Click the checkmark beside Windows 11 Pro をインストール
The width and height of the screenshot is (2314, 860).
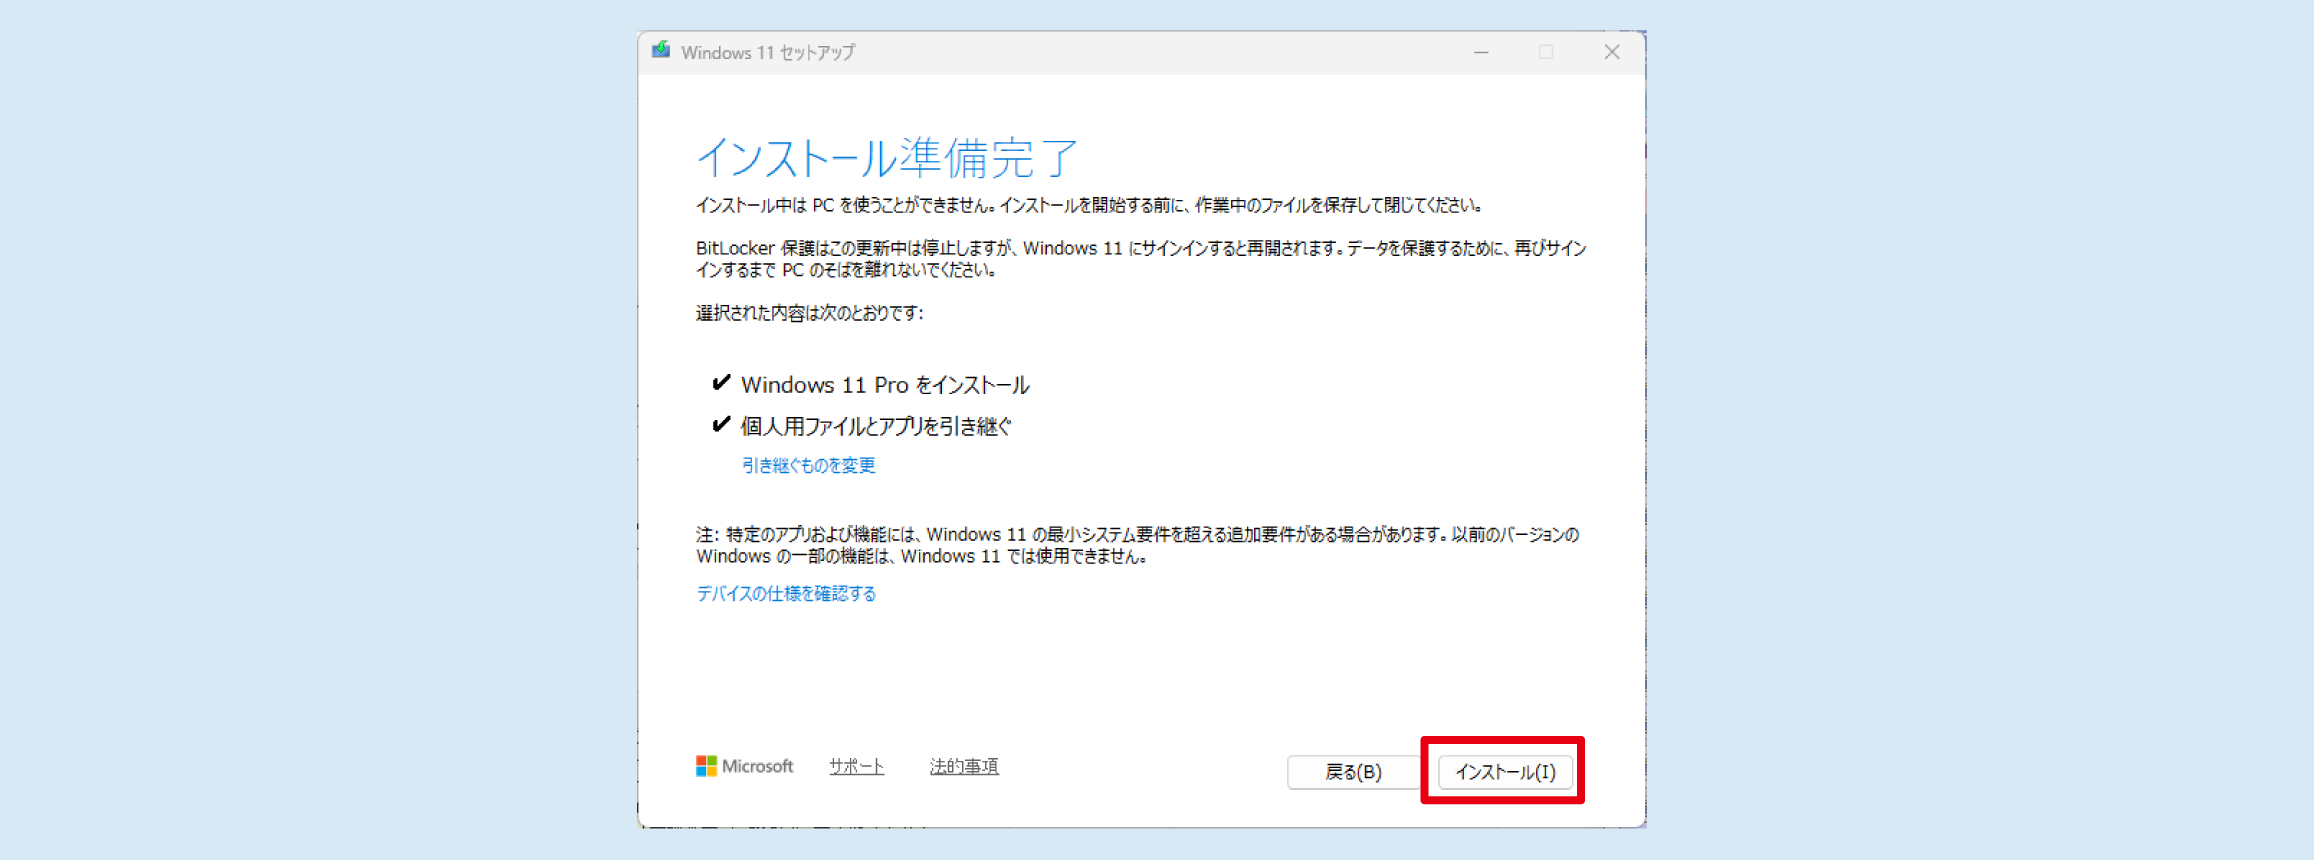[720, 383]
